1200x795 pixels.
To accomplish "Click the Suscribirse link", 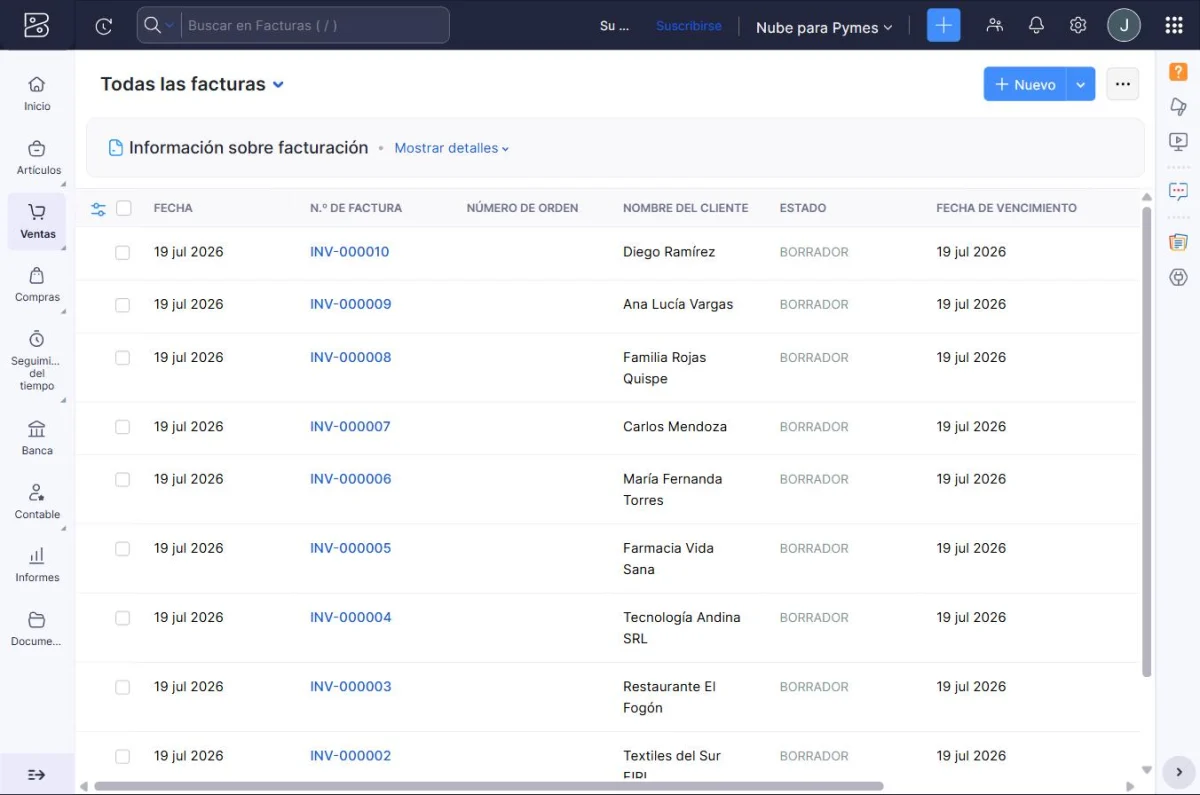I will [688, 26].
